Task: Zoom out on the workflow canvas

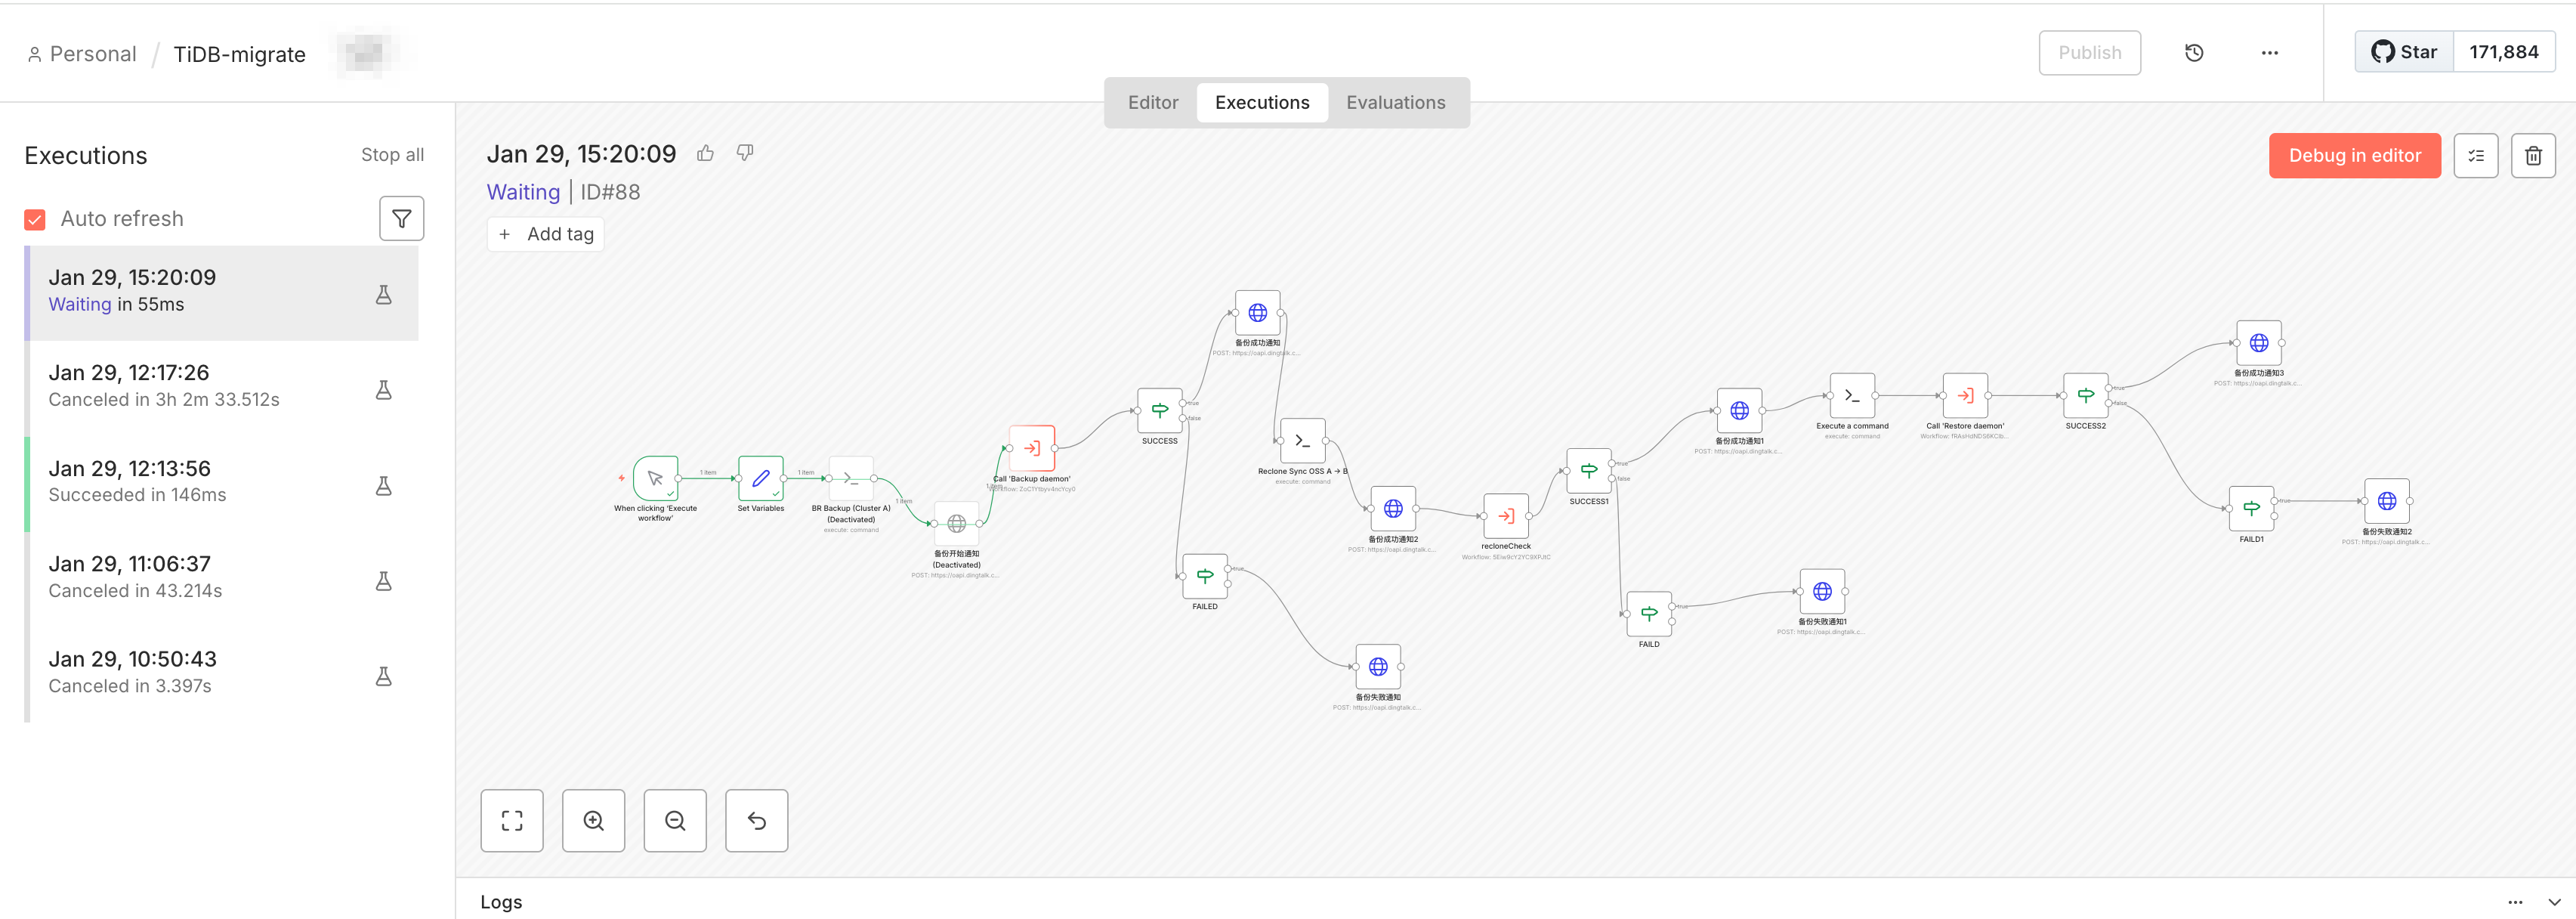Action: [675, 820]
